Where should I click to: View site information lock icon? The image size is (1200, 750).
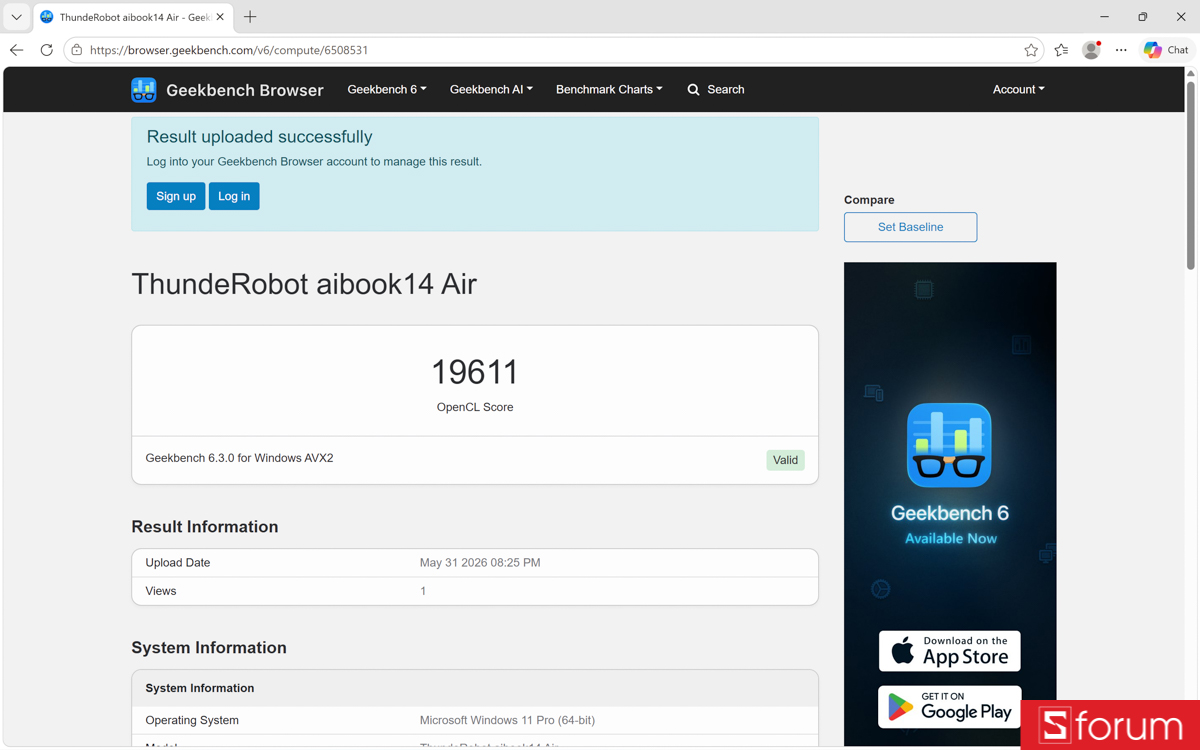point(77,50)
